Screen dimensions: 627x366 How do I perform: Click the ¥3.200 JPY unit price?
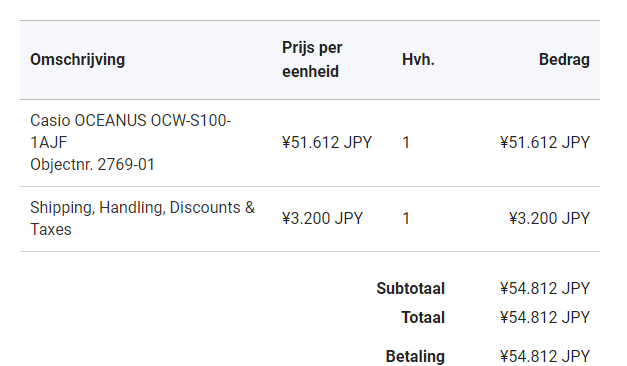(322, 218)
